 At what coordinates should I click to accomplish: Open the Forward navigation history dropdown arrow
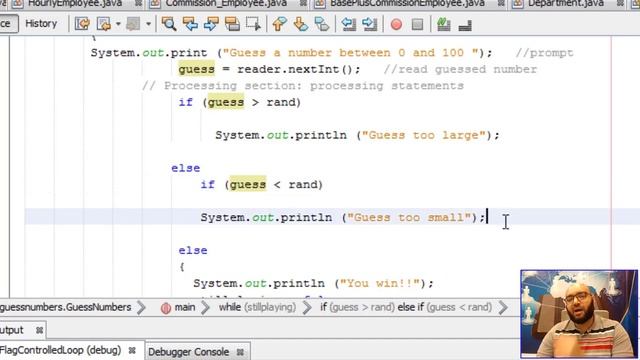click(x=148, y=24)
